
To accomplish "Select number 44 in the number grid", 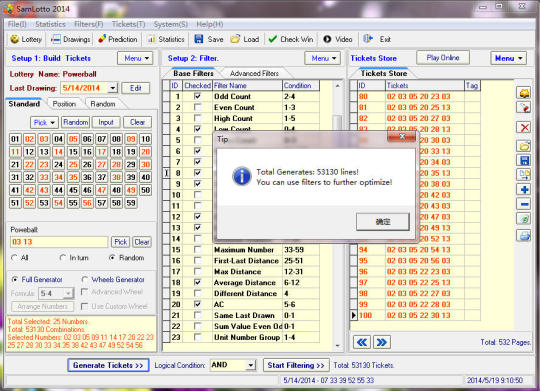I will 59,190.
